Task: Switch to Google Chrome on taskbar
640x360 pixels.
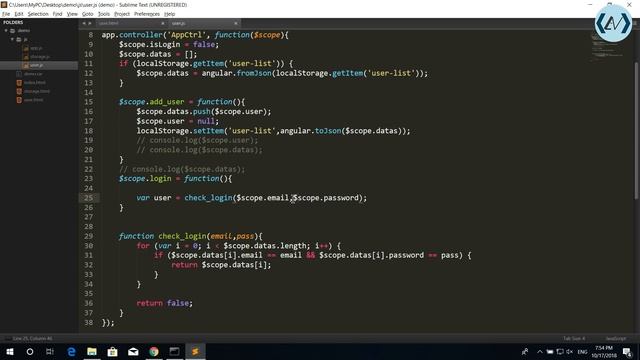Action: pyautogui.click(x=154, y=351)
